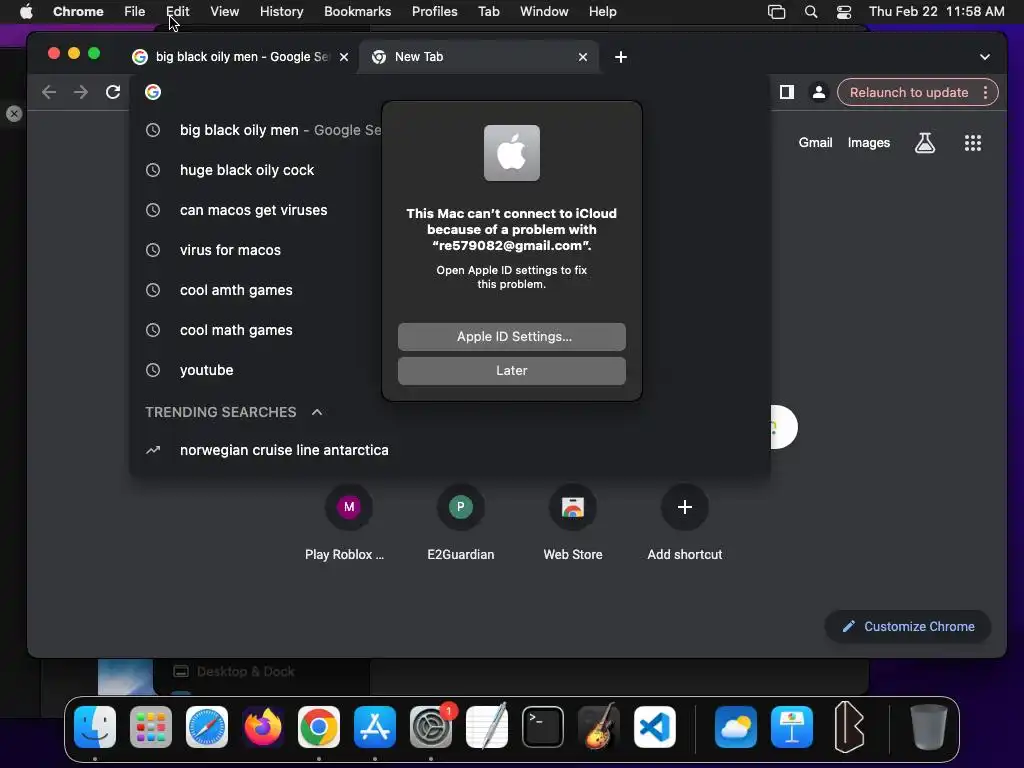
Task: Open the Trash in the Dock
Action: point(929,727)
